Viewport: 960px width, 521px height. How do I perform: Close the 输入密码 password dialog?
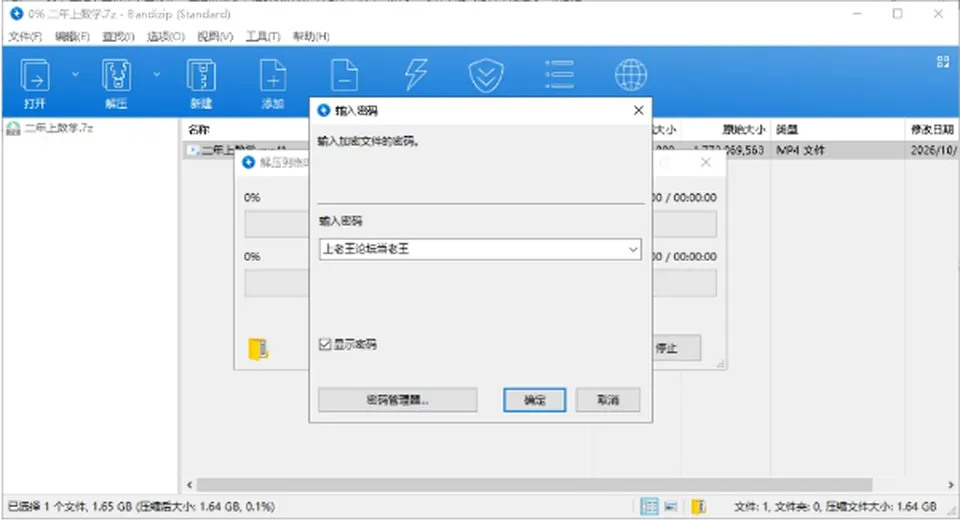[x=639, y=110]
